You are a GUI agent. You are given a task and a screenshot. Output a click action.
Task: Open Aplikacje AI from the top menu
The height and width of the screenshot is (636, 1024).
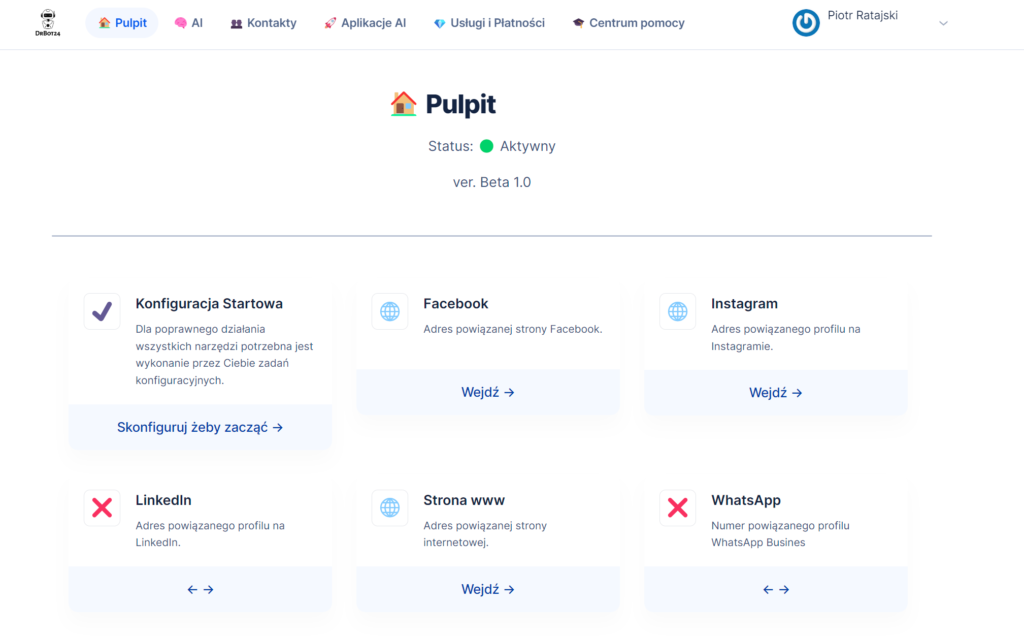point(365,23)
